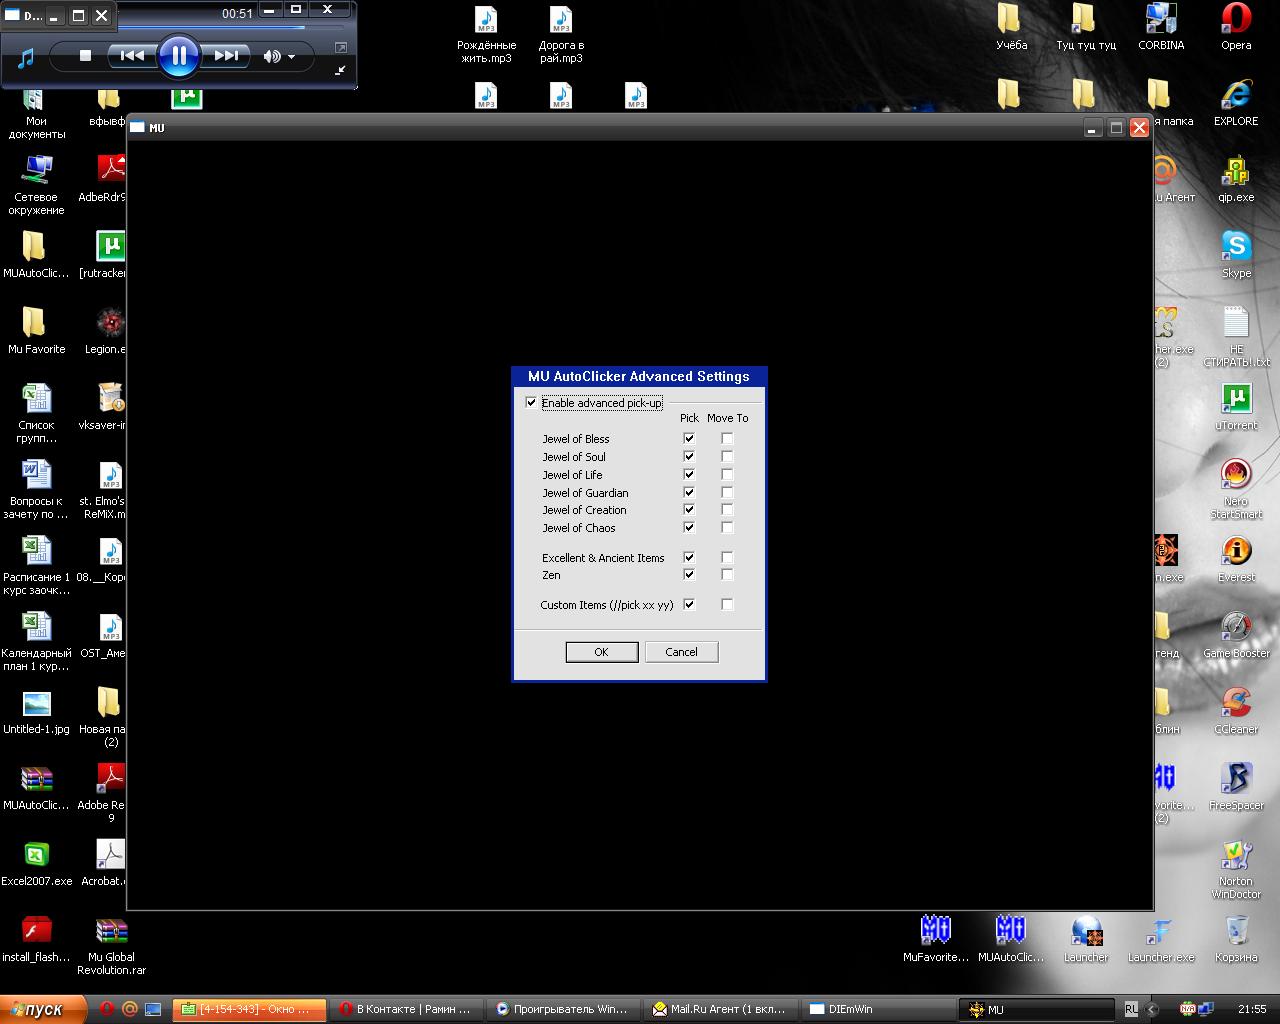The width and height of the screenshot is (1280, 1024).
Task: Enable Move To for Jewel of Bless
Action: (727, 438)
